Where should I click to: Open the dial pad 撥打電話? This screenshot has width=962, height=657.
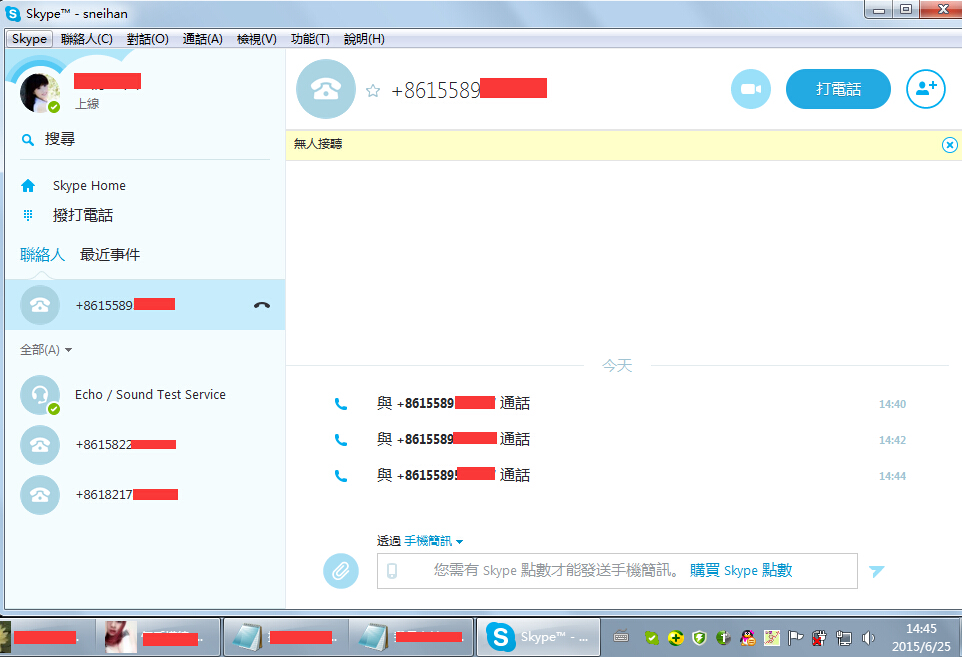coord(82,215)
